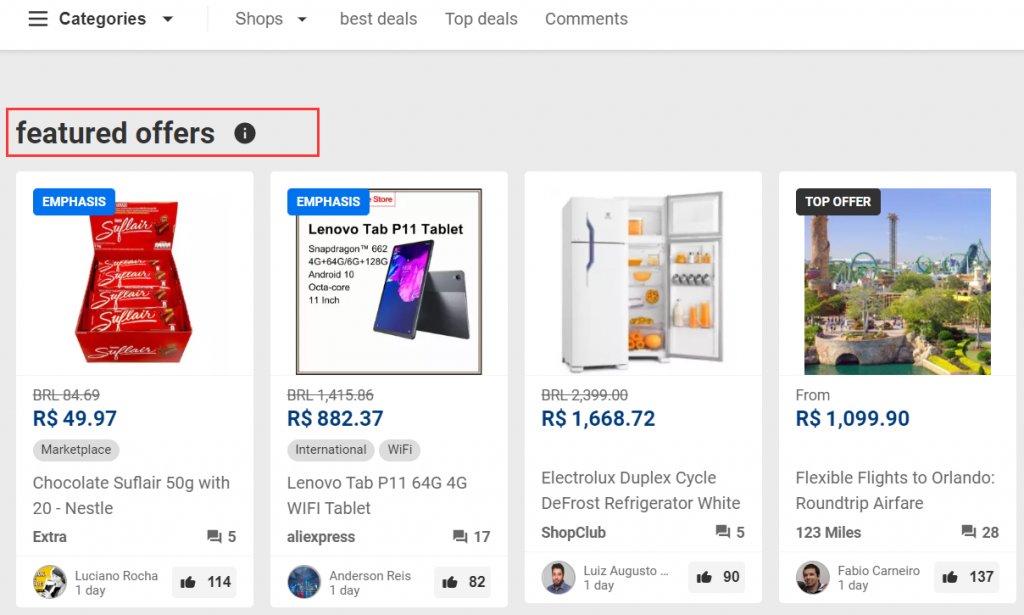The height and width of the screenshot is (615, 1024).
Task: Click the struck-through BRL 84.69 price
Action: 66,395
